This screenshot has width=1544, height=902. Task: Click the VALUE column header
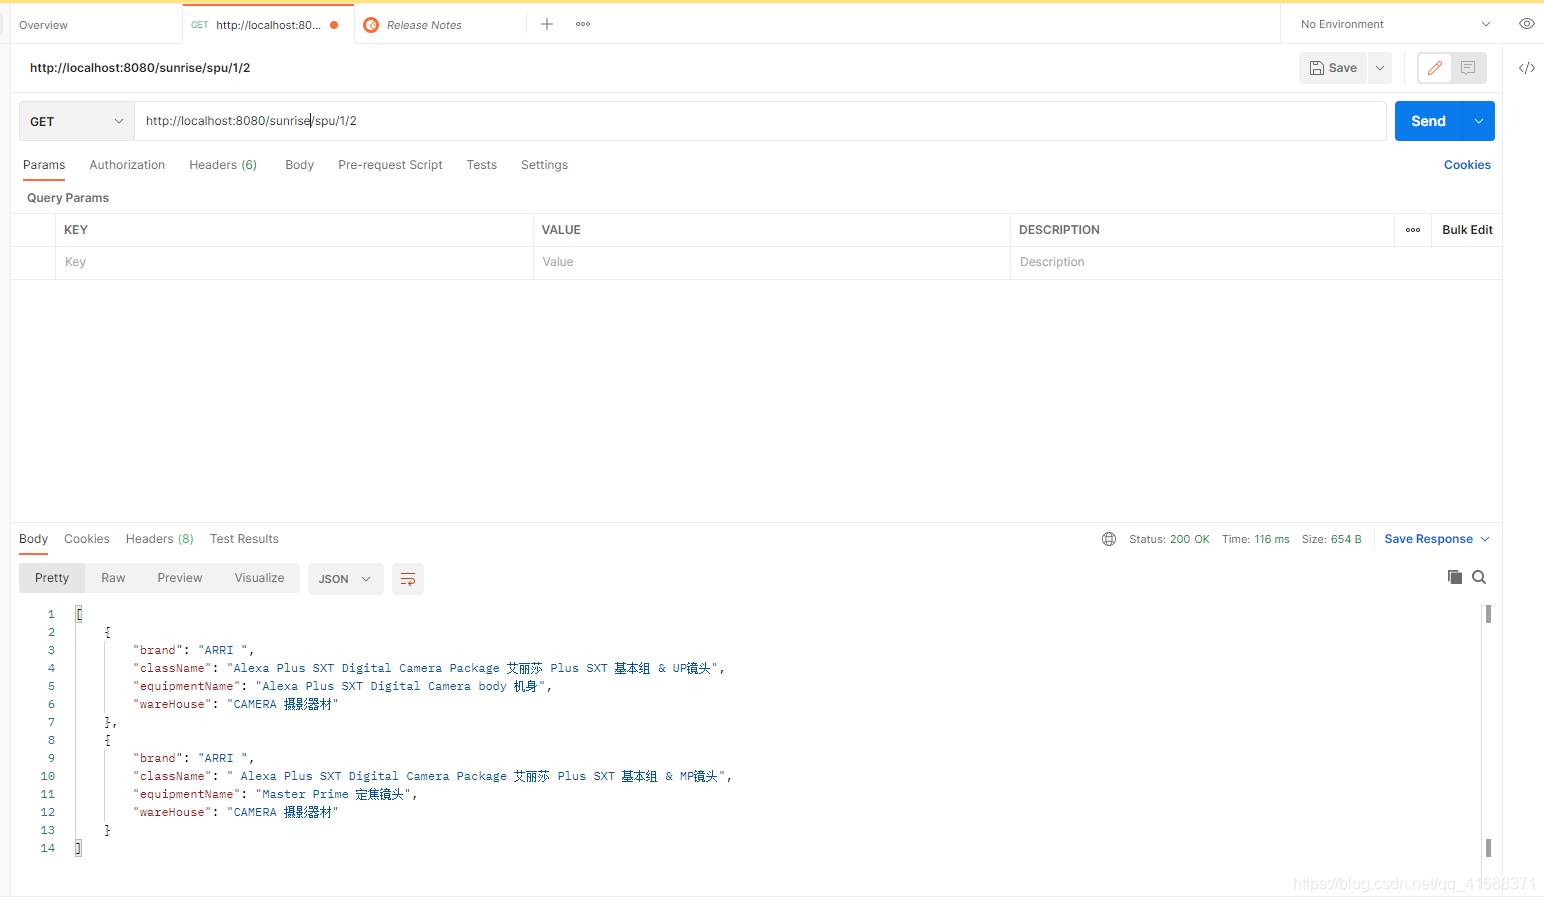[561, 230]
